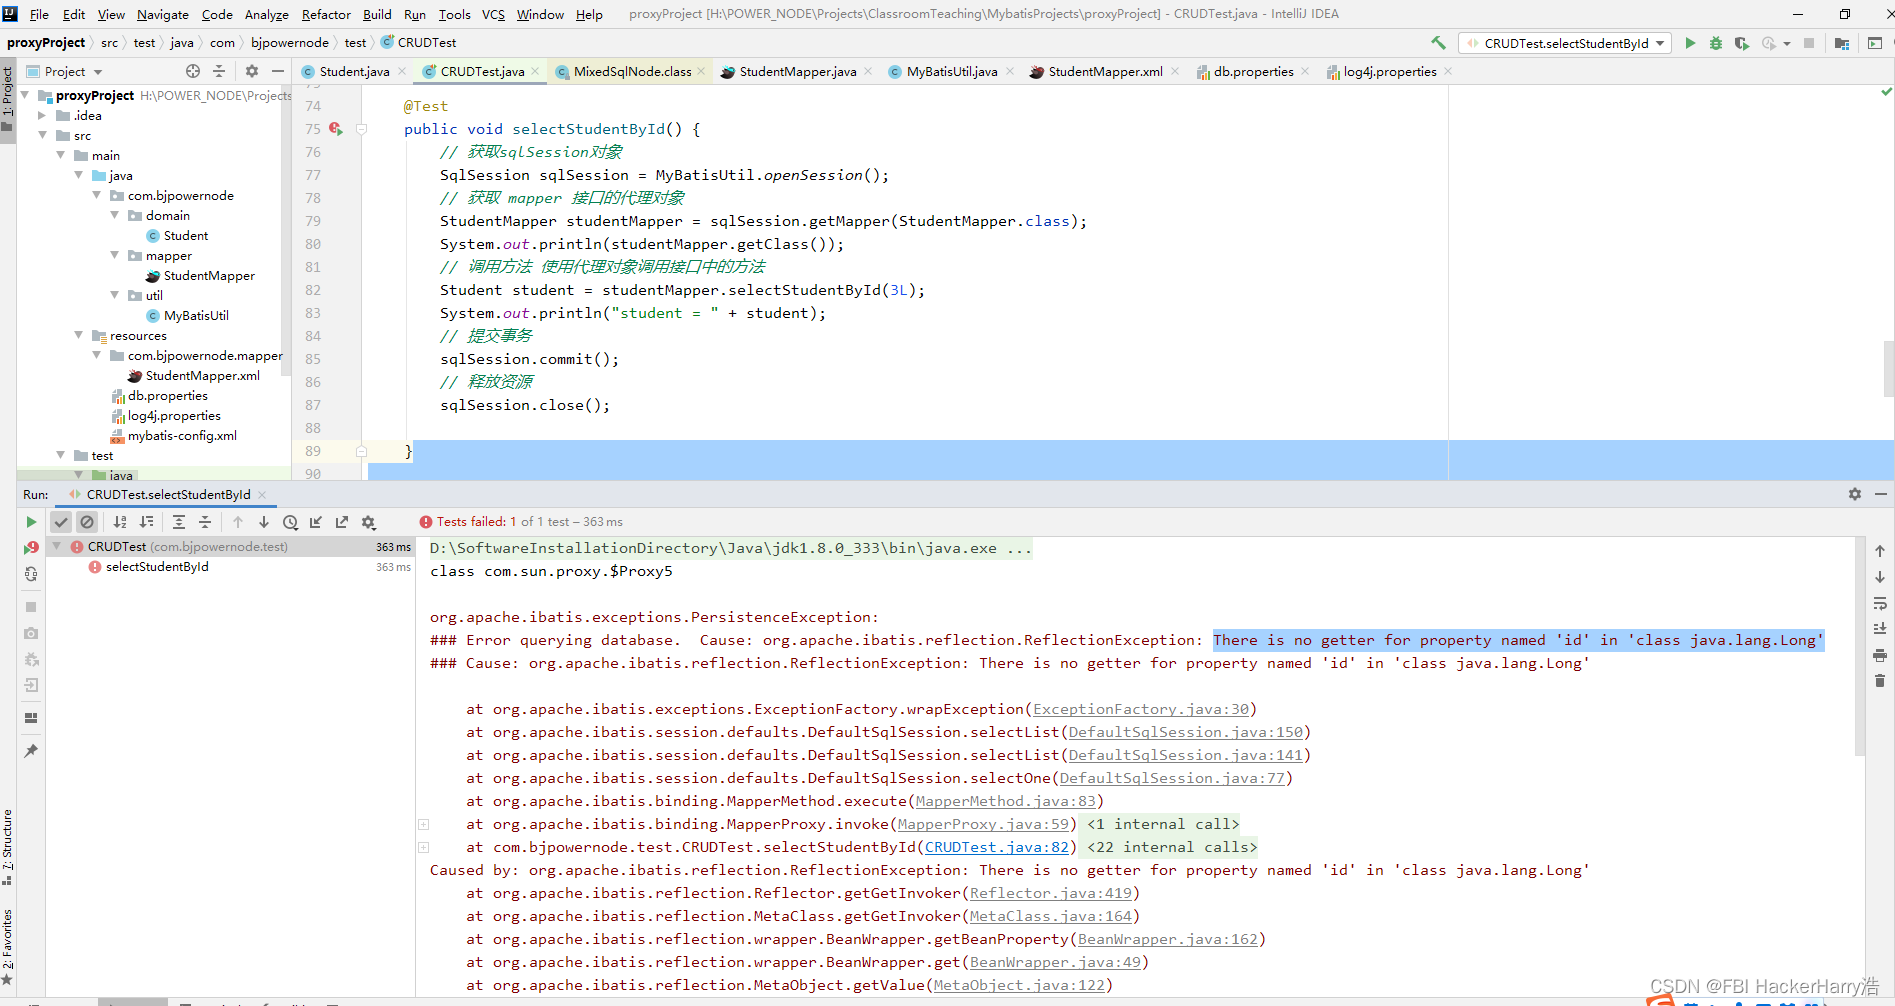Viewport: 1895px width, 1006px height.
Task: Open Run panel gear settings
Action: click(1855, 494)
